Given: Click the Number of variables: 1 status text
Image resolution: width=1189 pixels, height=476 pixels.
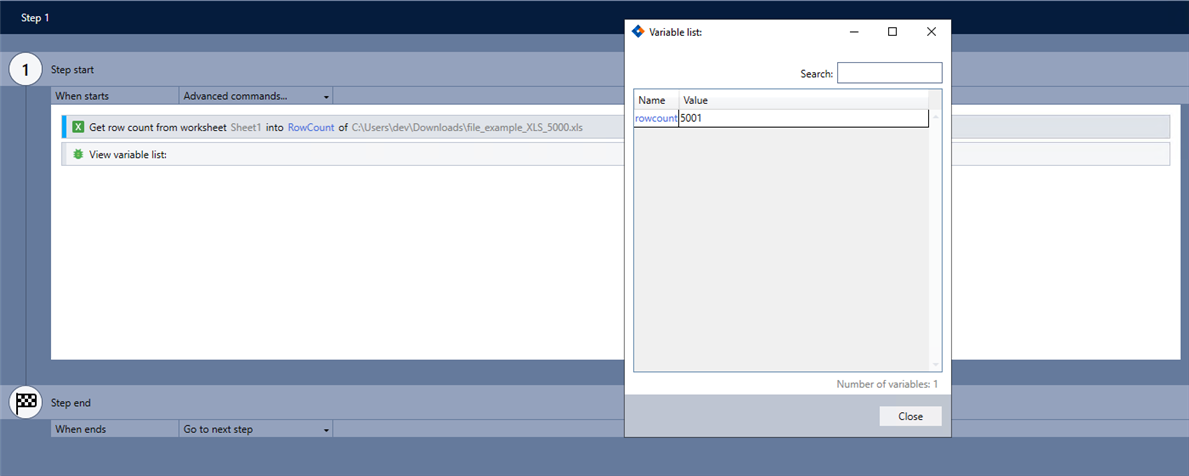Looking at the screenshot, I should click(887, 384).
